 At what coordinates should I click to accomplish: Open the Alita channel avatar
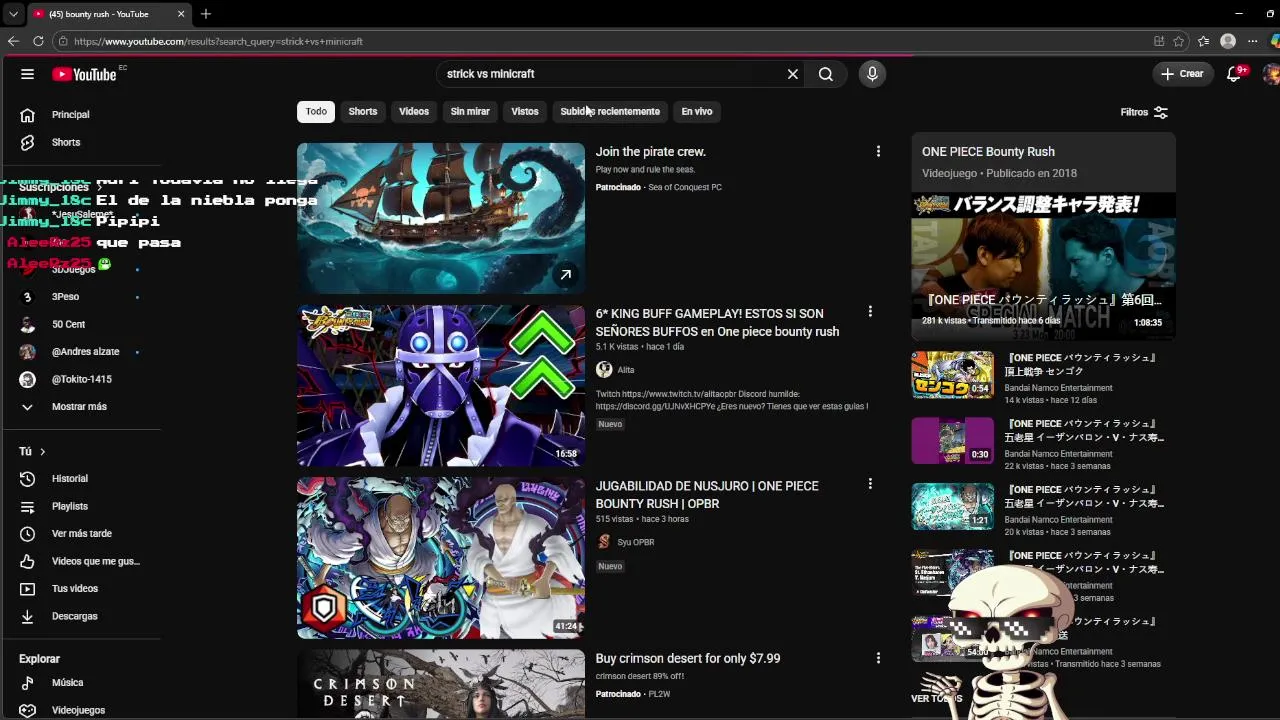click(604, 370)
